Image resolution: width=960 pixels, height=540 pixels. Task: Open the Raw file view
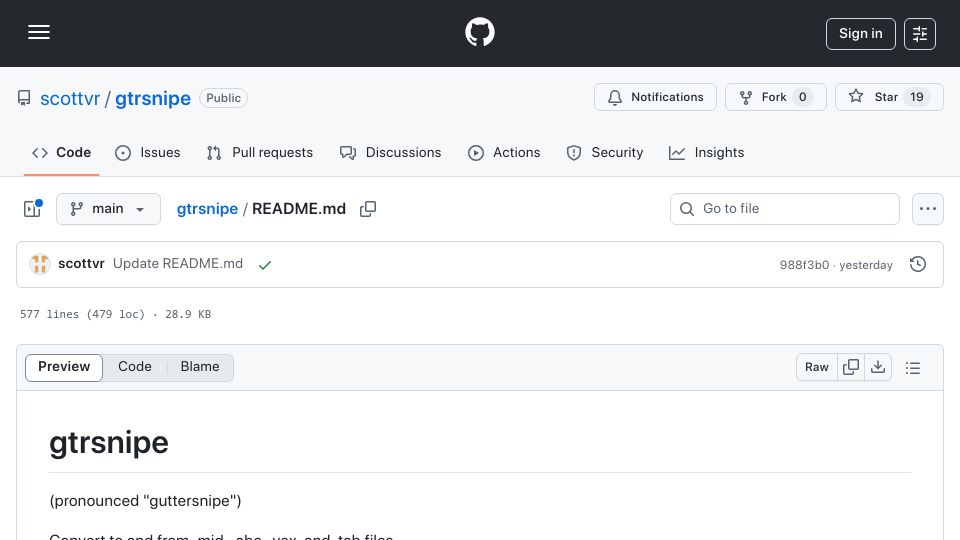pyautogui.click(x=816, y=367)
